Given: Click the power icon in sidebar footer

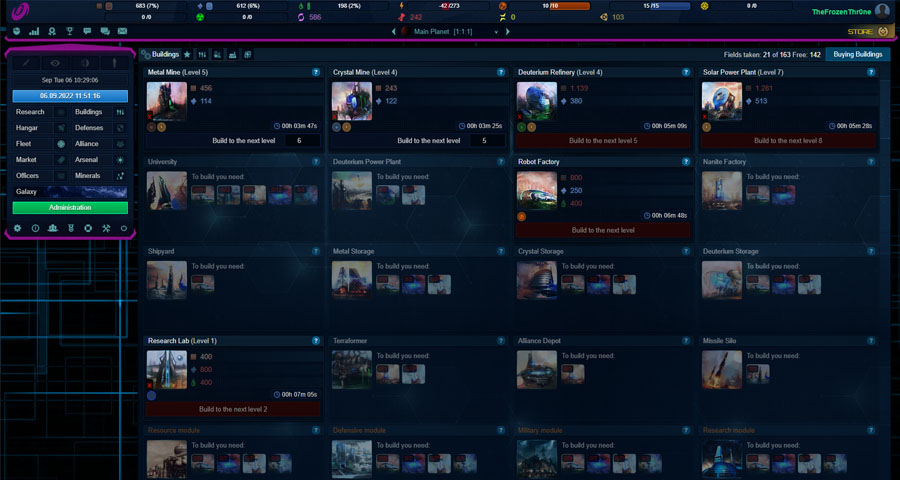Looking at the screenshot, I should coord(123,228).
